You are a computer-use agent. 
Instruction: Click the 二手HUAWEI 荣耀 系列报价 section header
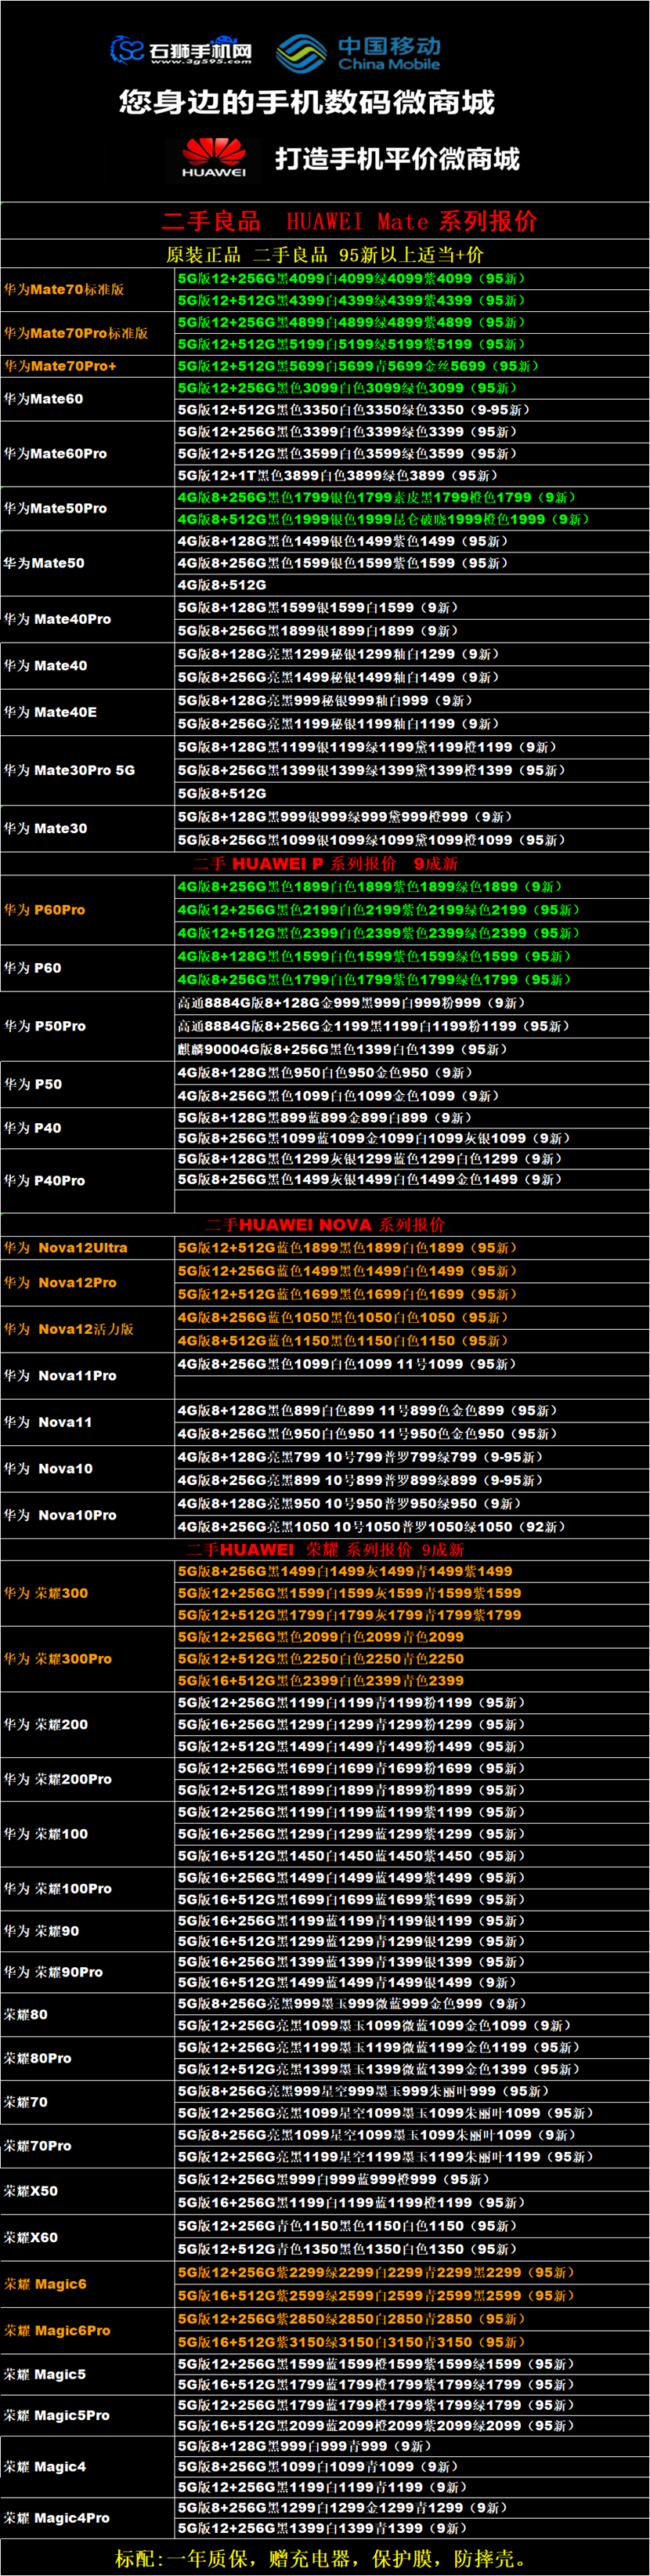[325, 1550]
